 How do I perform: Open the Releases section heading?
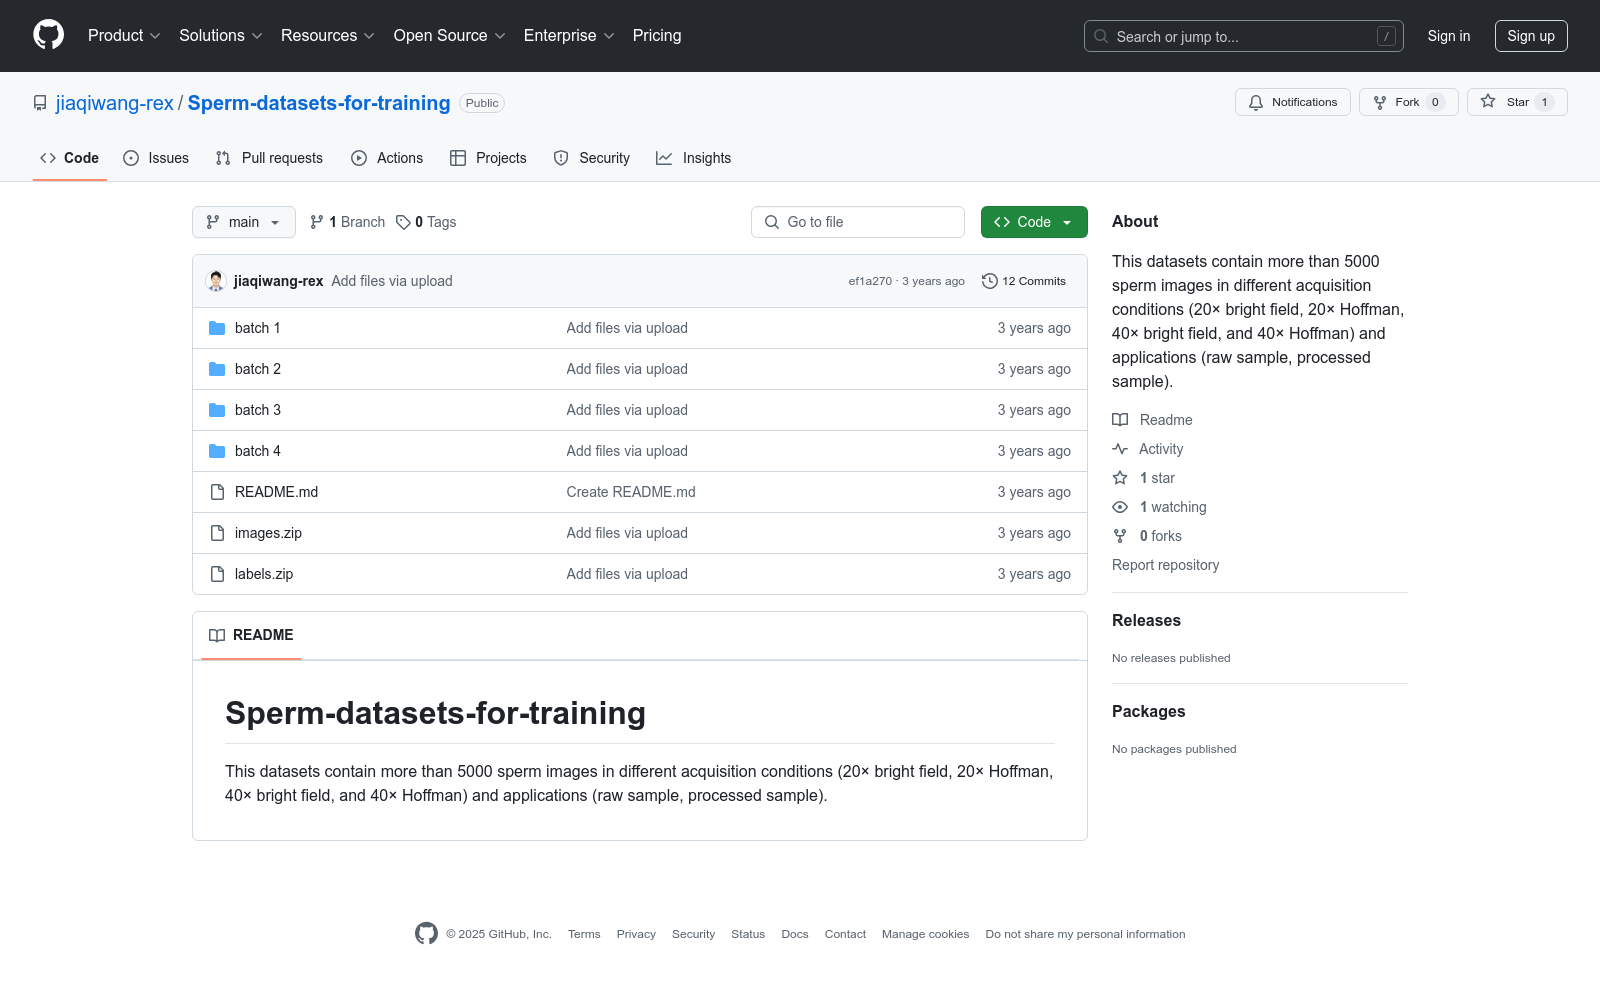1146,620
